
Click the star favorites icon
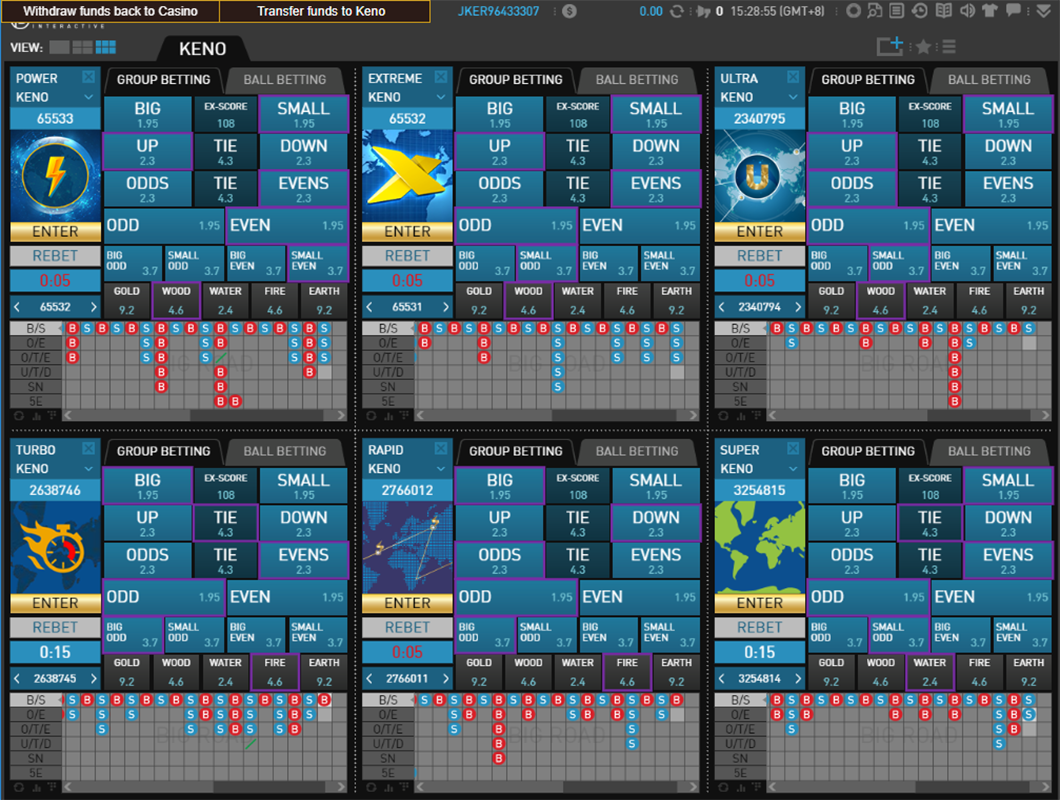(923, 47)
